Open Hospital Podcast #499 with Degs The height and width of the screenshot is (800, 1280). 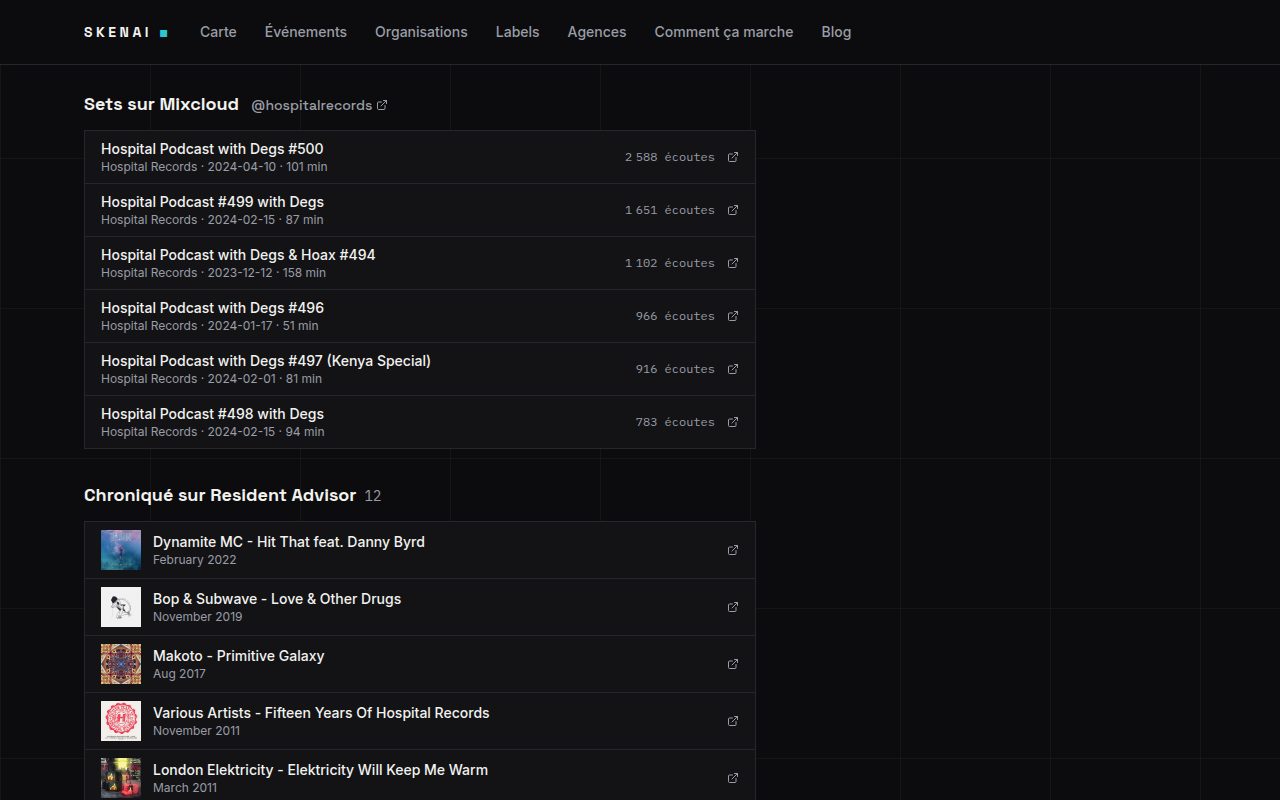(420, 210)
